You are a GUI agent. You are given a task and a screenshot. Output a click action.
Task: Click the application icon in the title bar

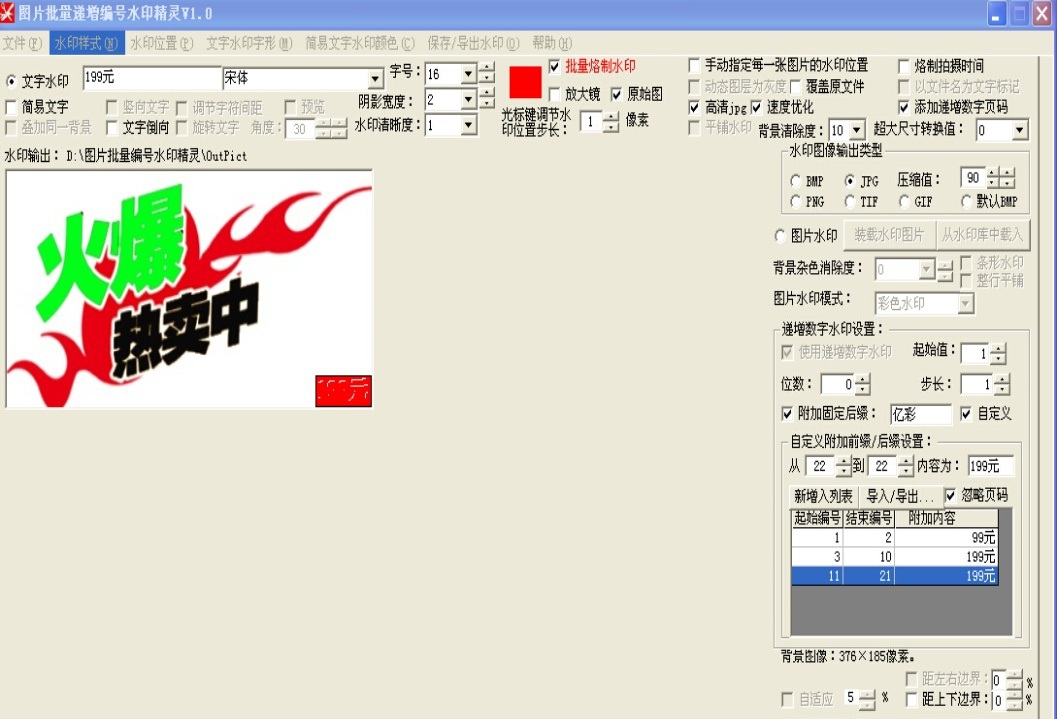coord(10,13)
